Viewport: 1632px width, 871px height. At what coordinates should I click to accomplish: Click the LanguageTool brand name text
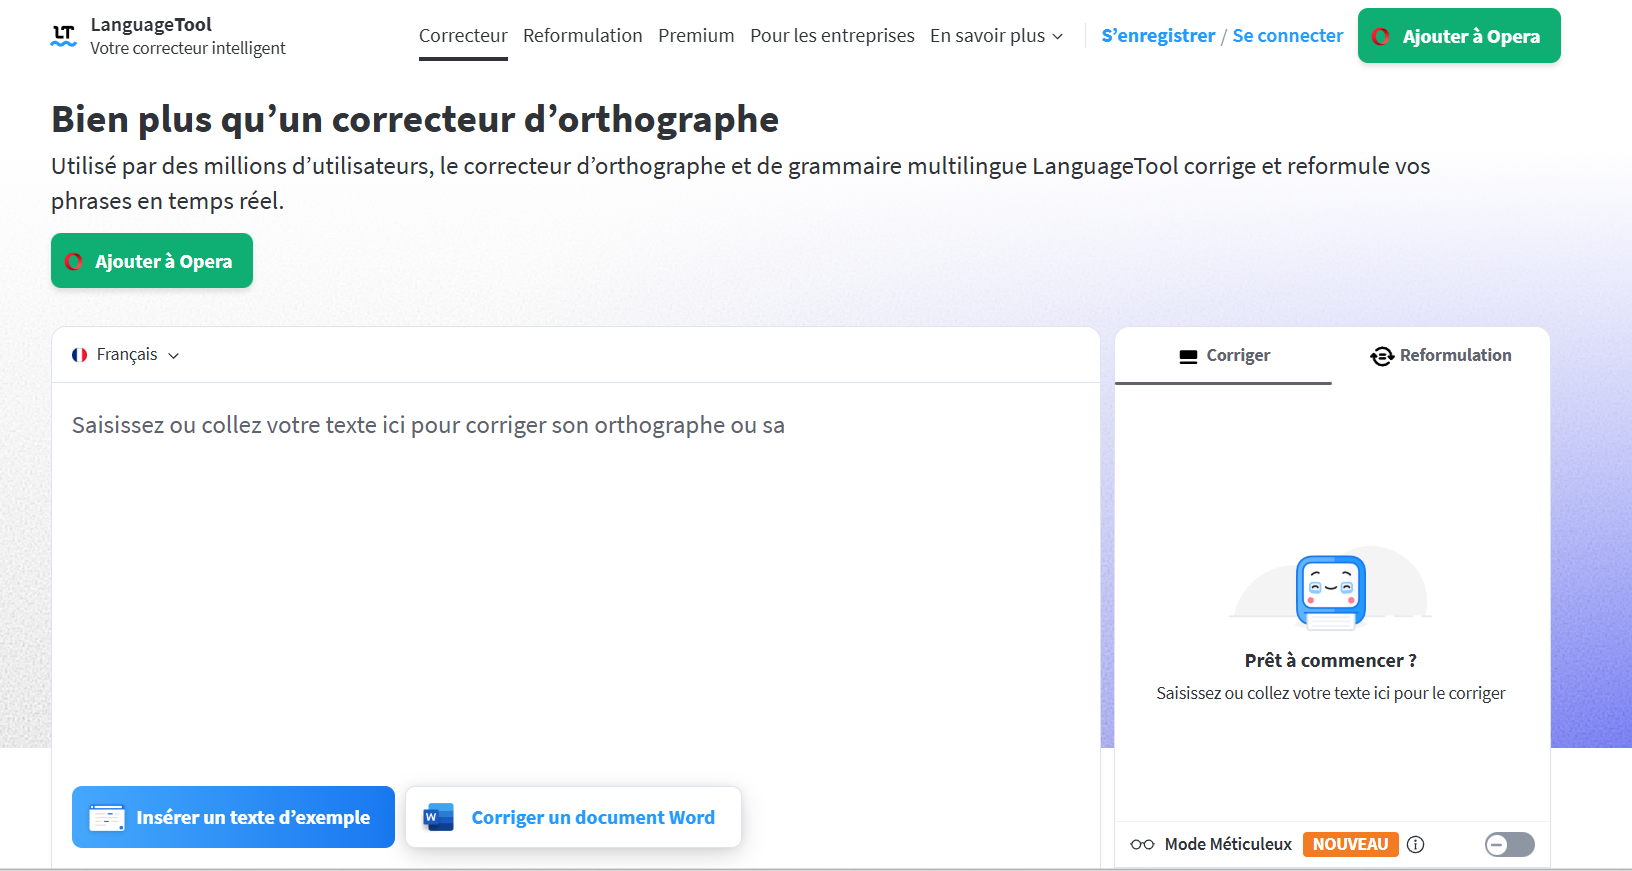tap(151, 25)
